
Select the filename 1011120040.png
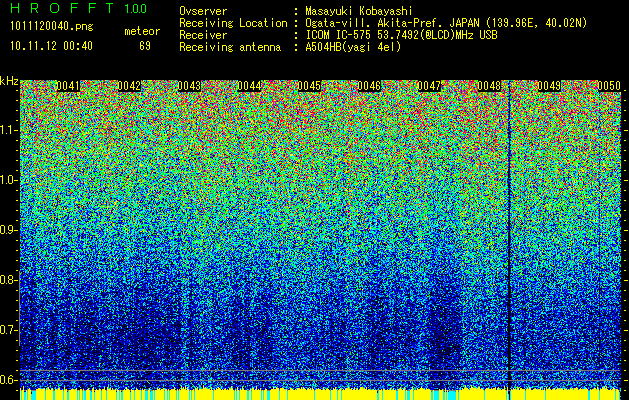point(52,26)
